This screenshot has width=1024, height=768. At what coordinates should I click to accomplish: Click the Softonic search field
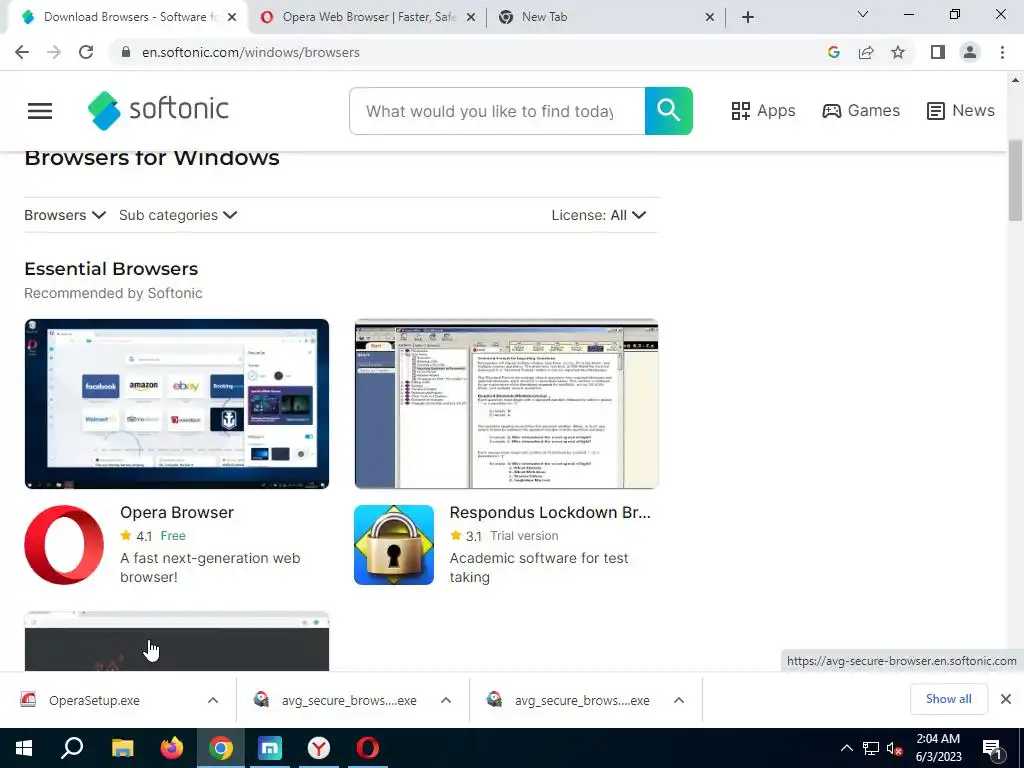497,111
